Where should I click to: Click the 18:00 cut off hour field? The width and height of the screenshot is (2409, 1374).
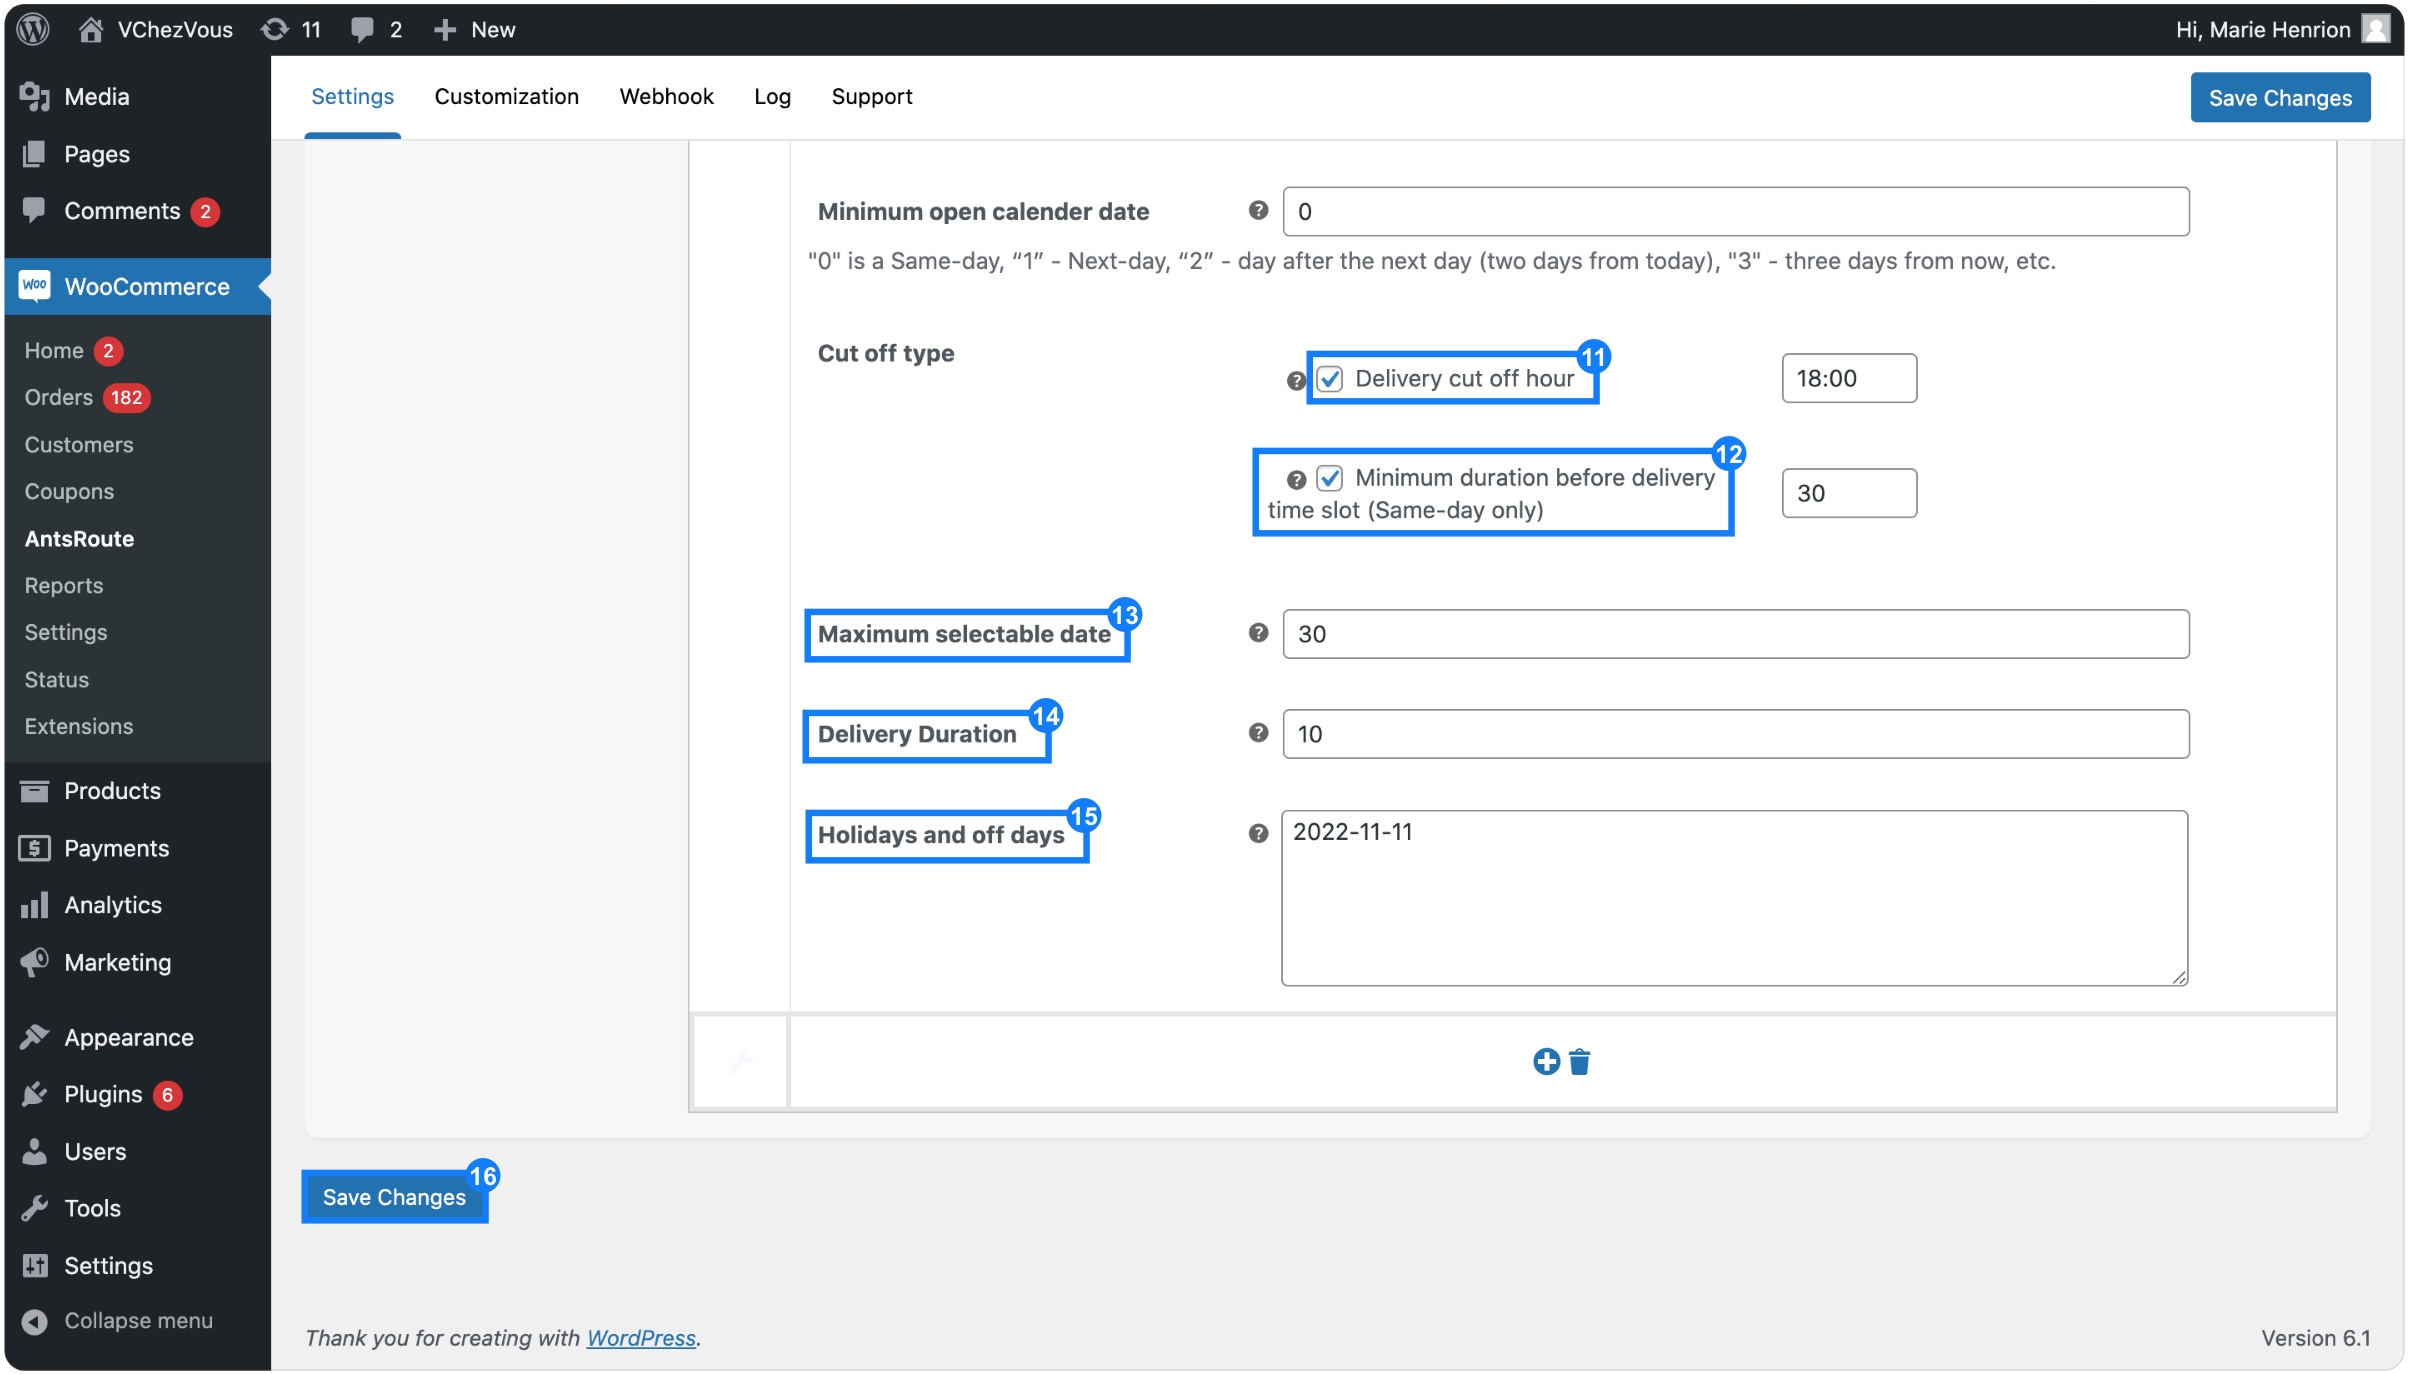(1849, 378)
